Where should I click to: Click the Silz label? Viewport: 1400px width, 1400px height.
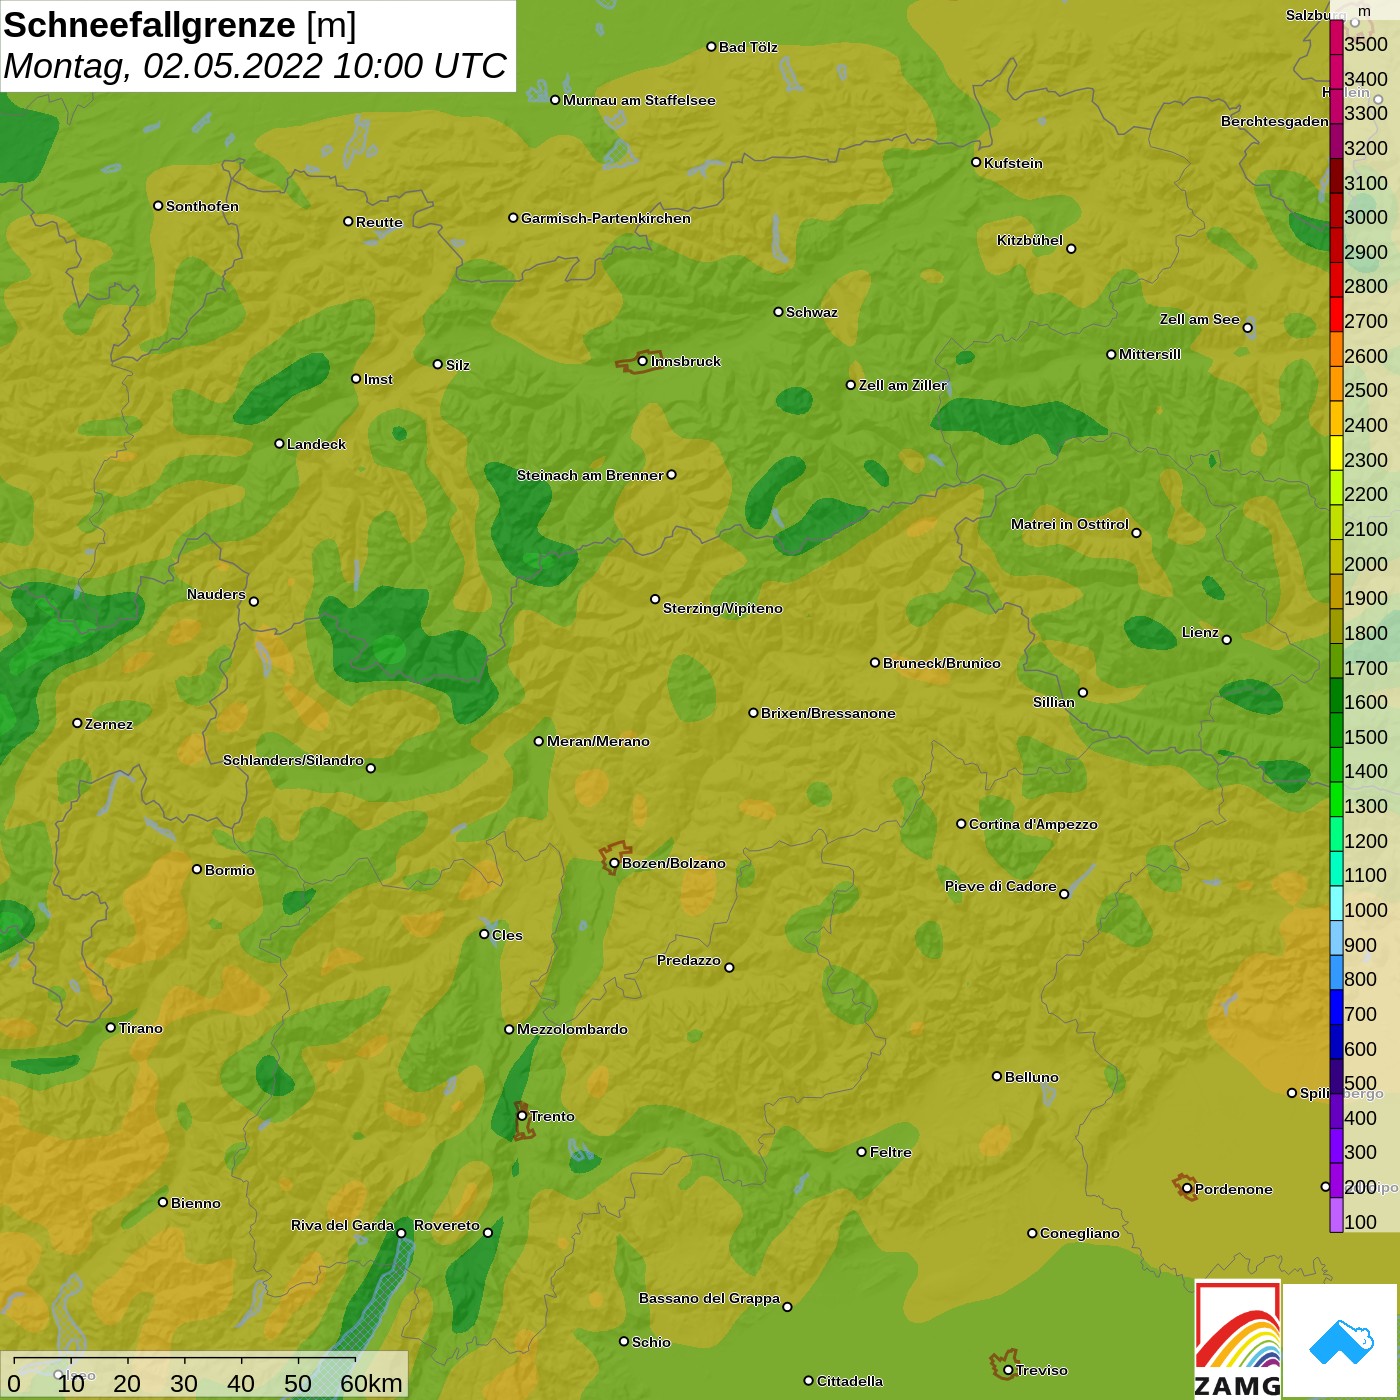click(x=458, y=365)
